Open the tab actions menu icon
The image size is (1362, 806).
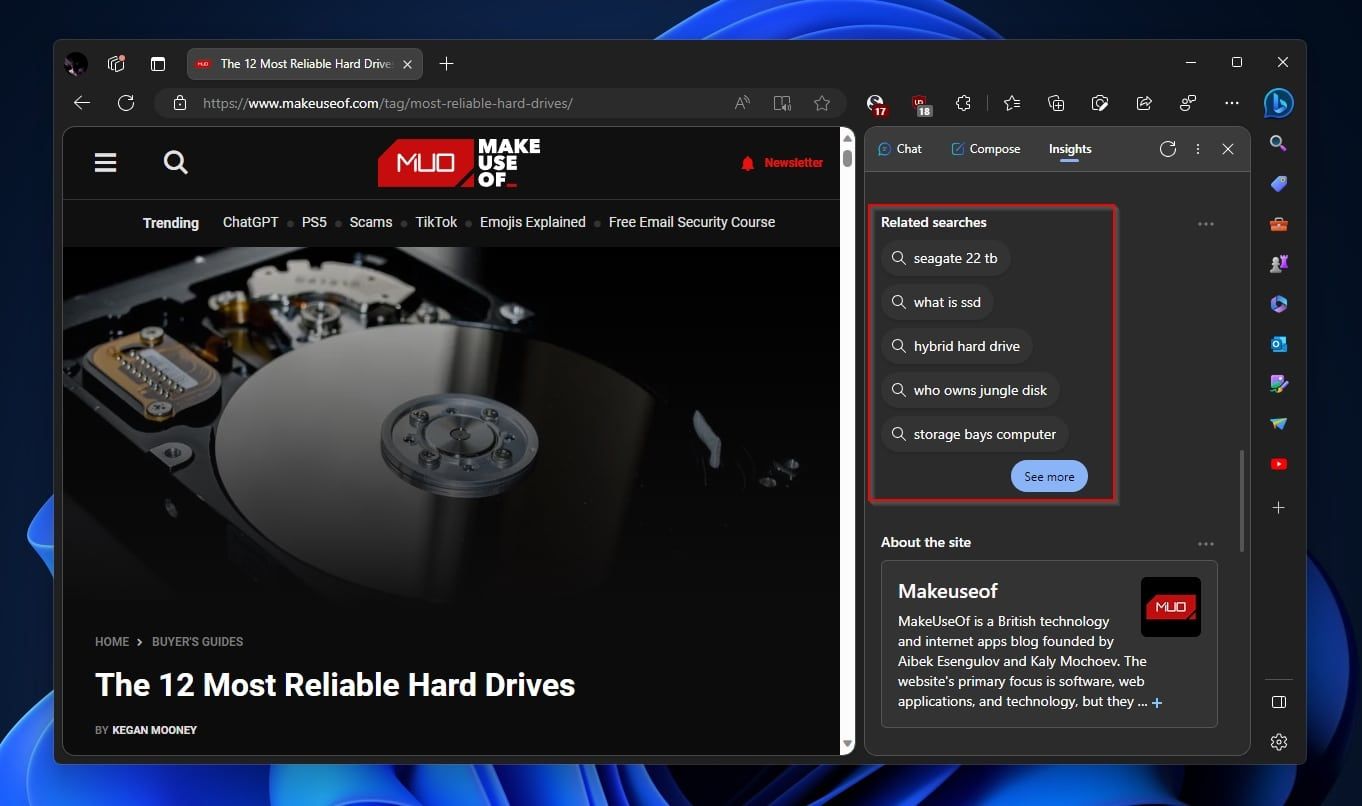click(x=158, y=64)
